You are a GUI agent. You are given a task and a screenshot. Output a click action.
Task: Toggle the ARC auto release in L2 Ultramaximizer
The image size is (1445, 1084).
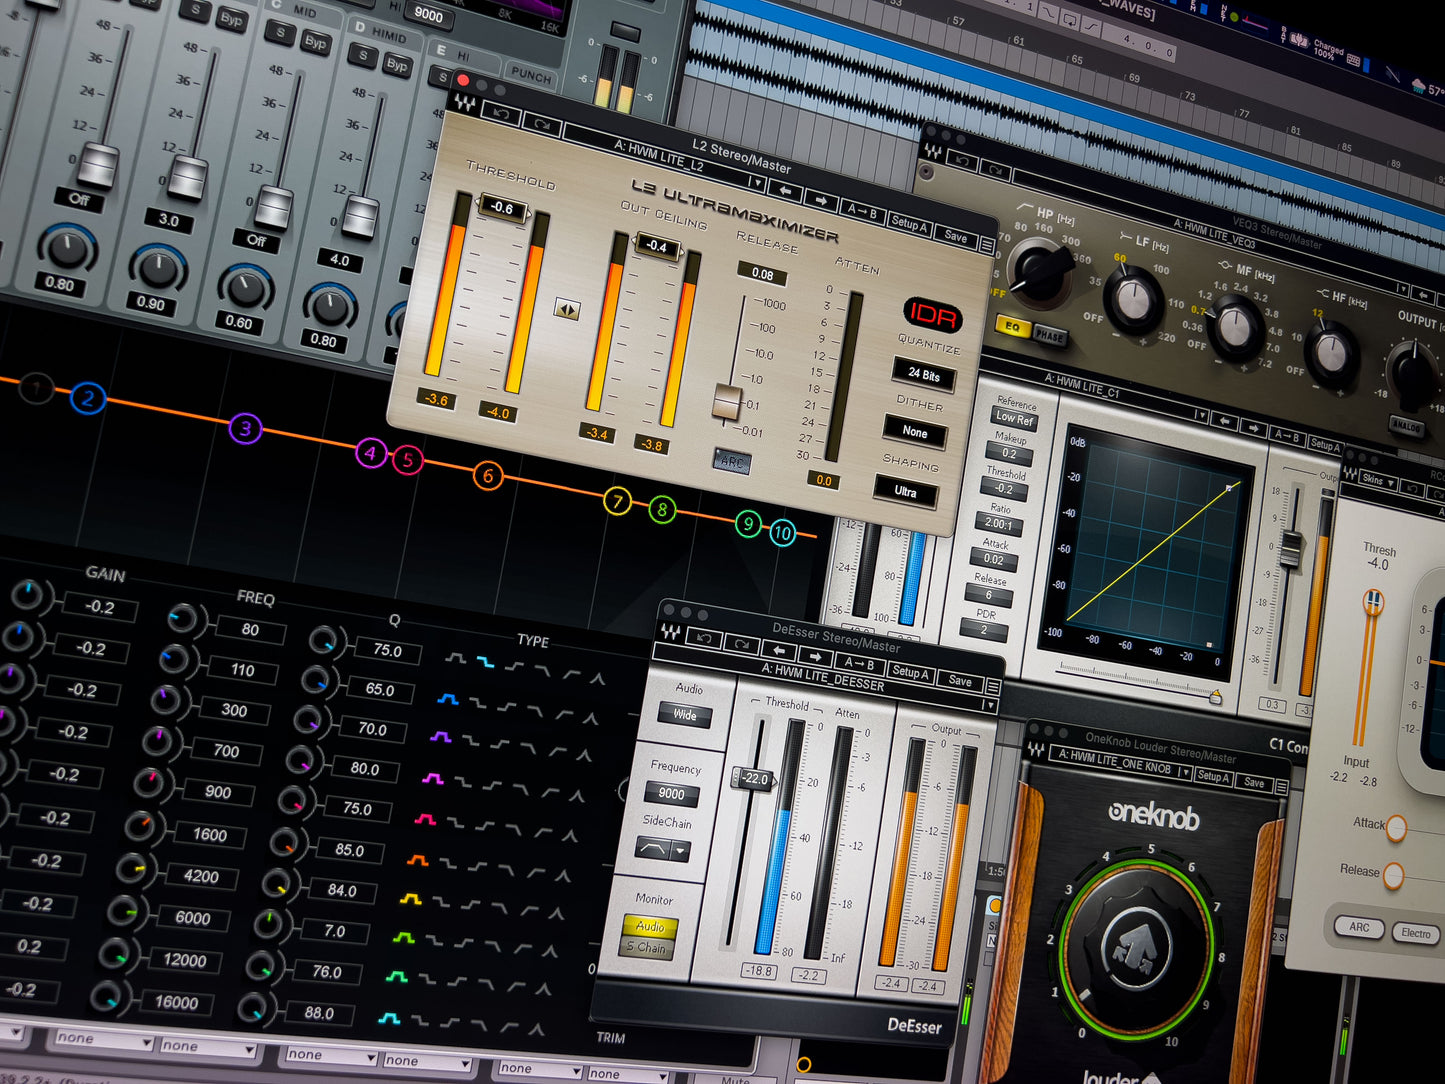pos(732,461)
